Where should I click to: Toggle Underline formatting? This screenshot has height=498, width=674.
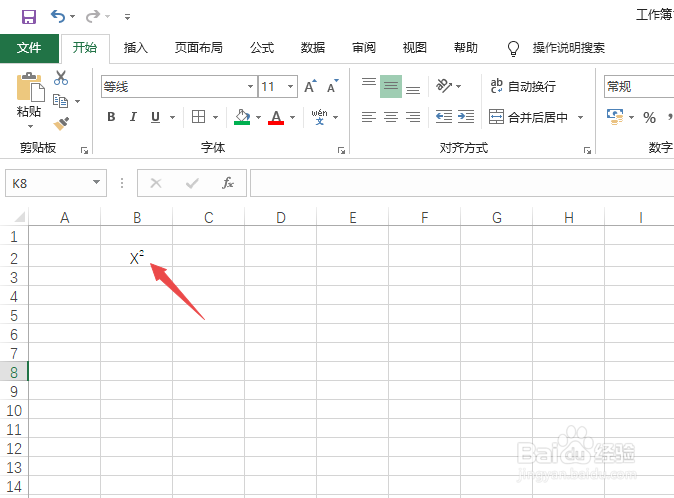(x=156, y=117)
